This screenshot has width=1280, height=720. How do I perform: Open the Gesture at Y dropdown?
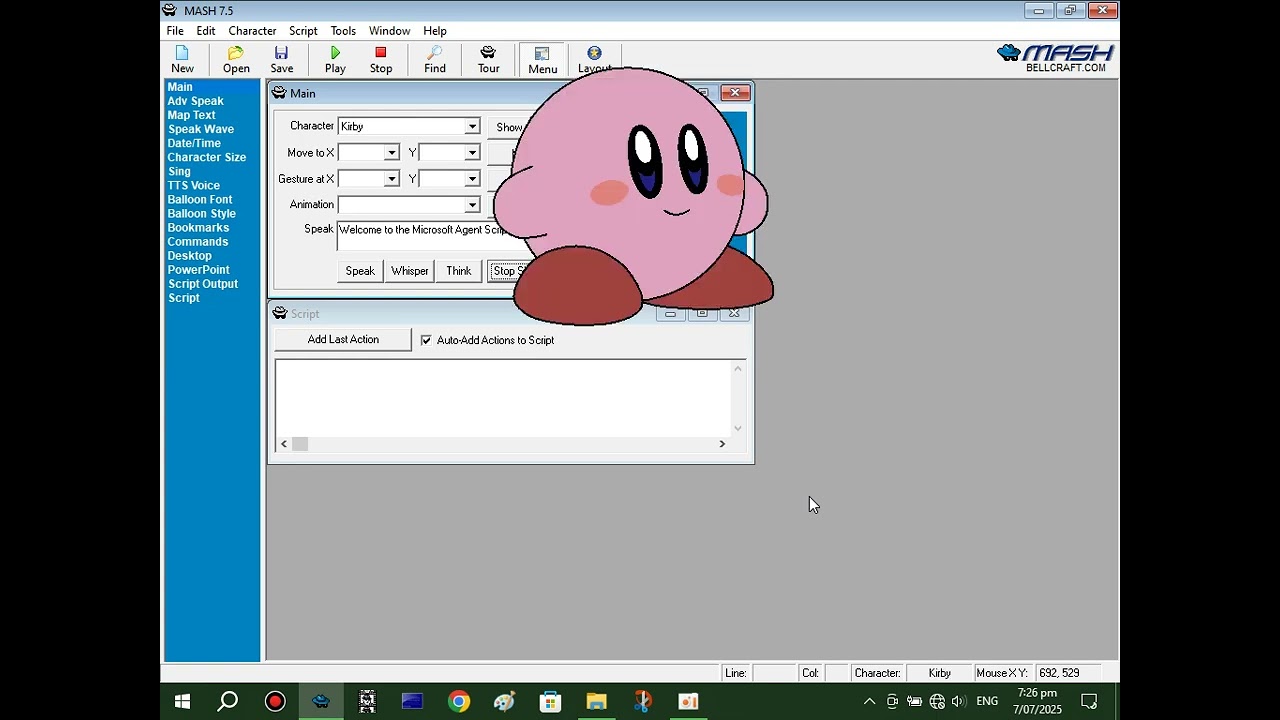click(472, 179)
